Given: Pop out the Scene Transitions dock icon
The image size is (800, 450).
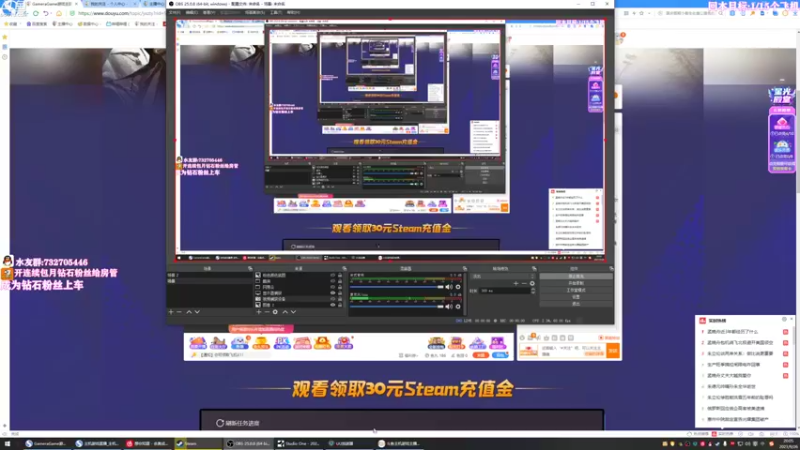Looking at the screenshot, I should (534, 268).
